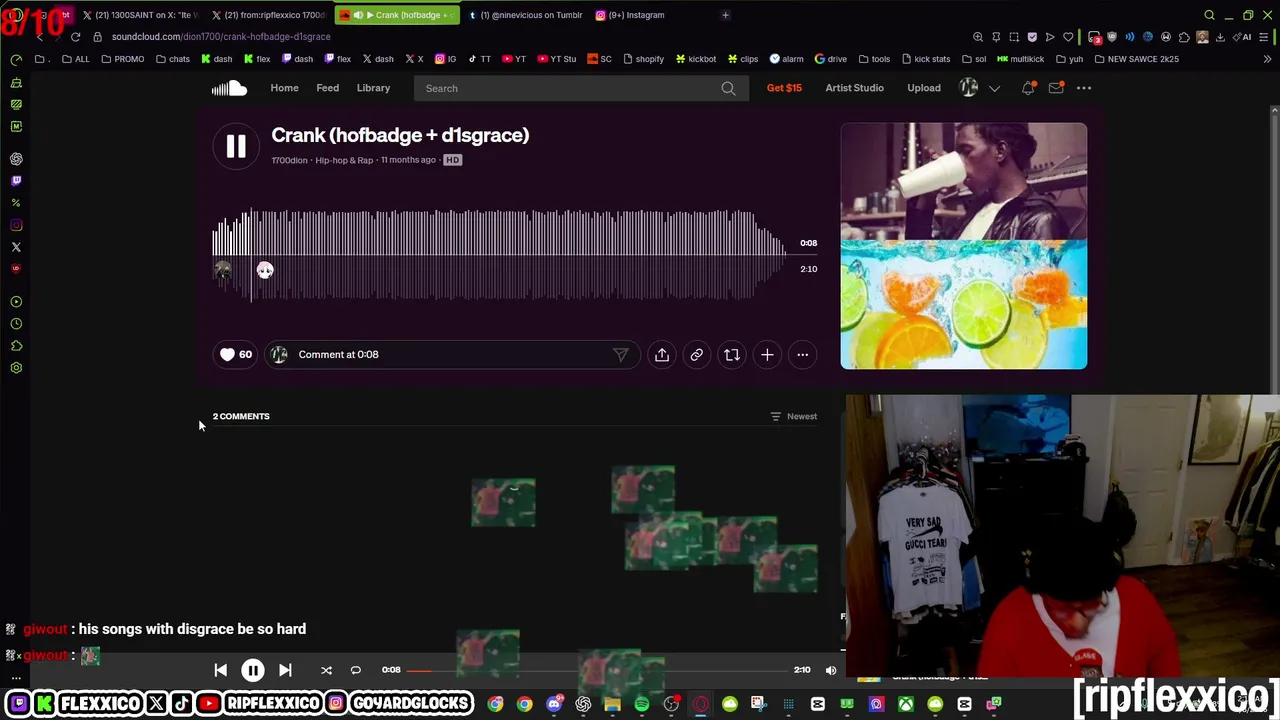
Task: Like the track with the heart button
Action: click(236, 354)
